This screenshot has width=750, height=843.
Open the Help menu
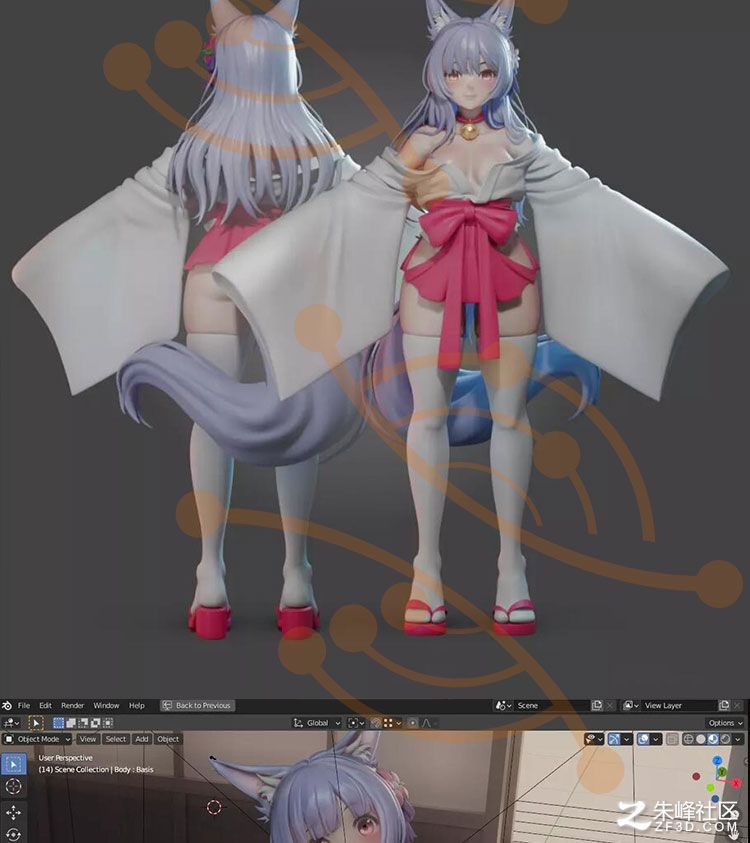coord(137,705)
